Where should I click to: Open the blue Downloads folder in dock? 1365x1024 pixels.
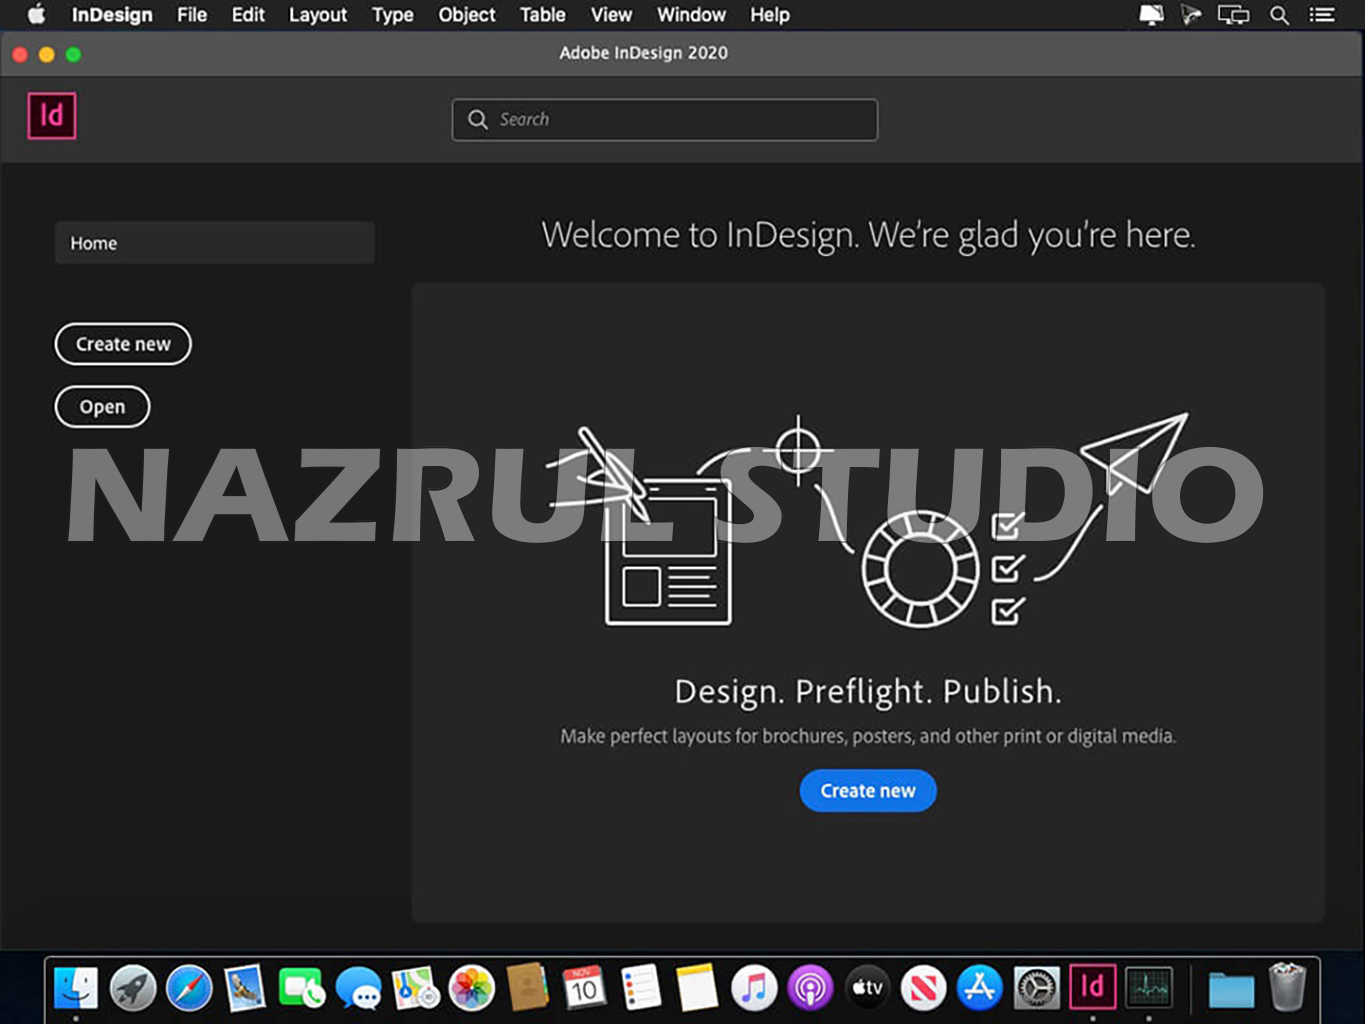pos(1231,989)
